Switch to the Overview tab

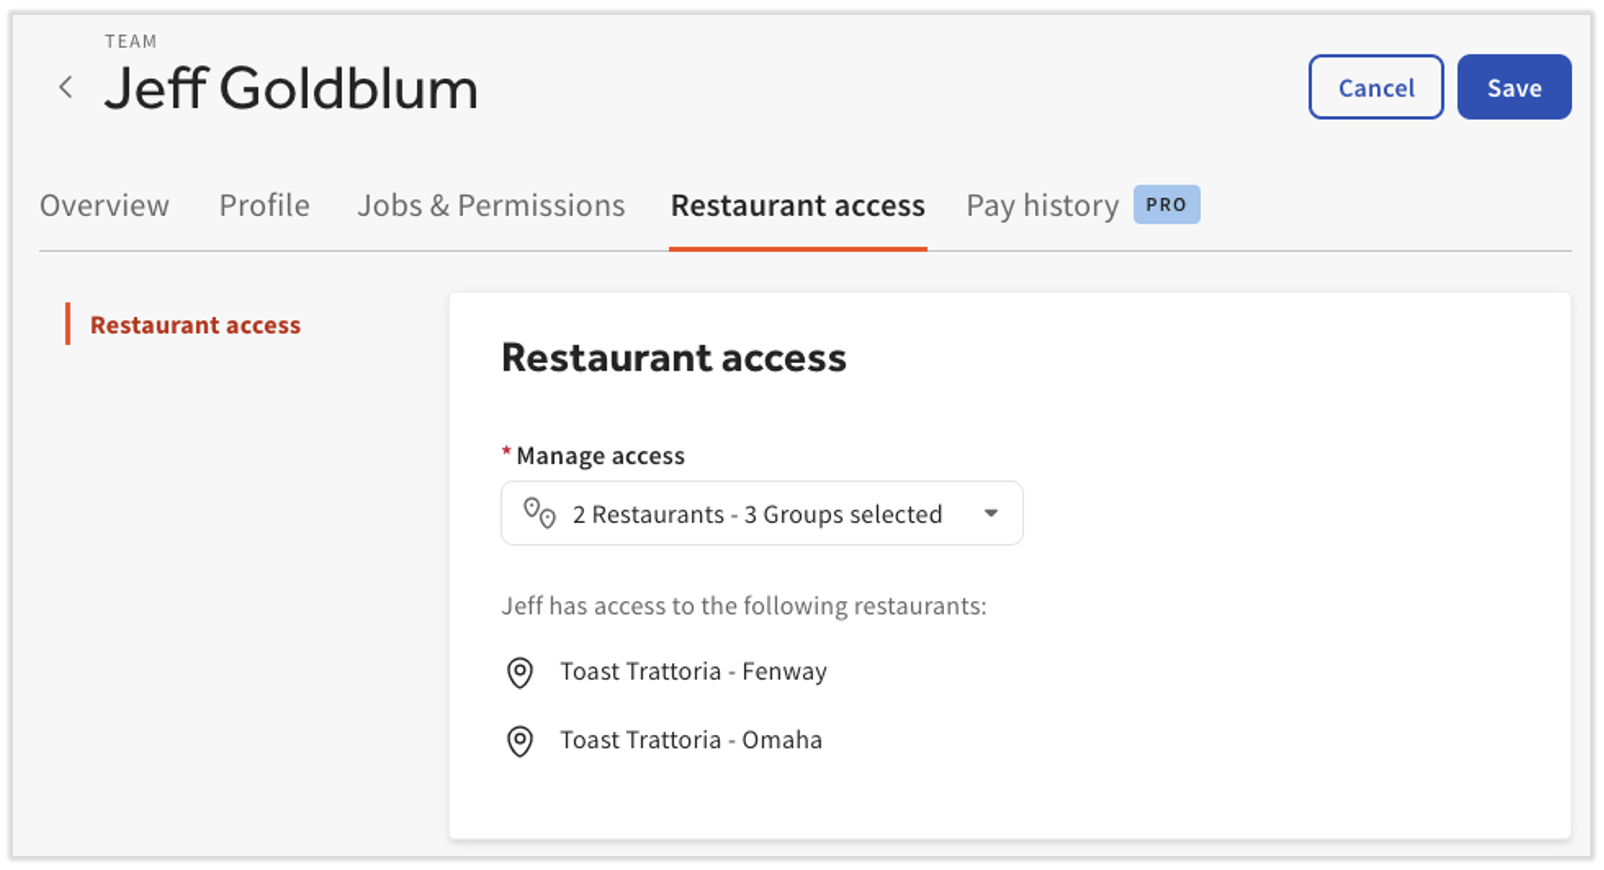point(104,205)
